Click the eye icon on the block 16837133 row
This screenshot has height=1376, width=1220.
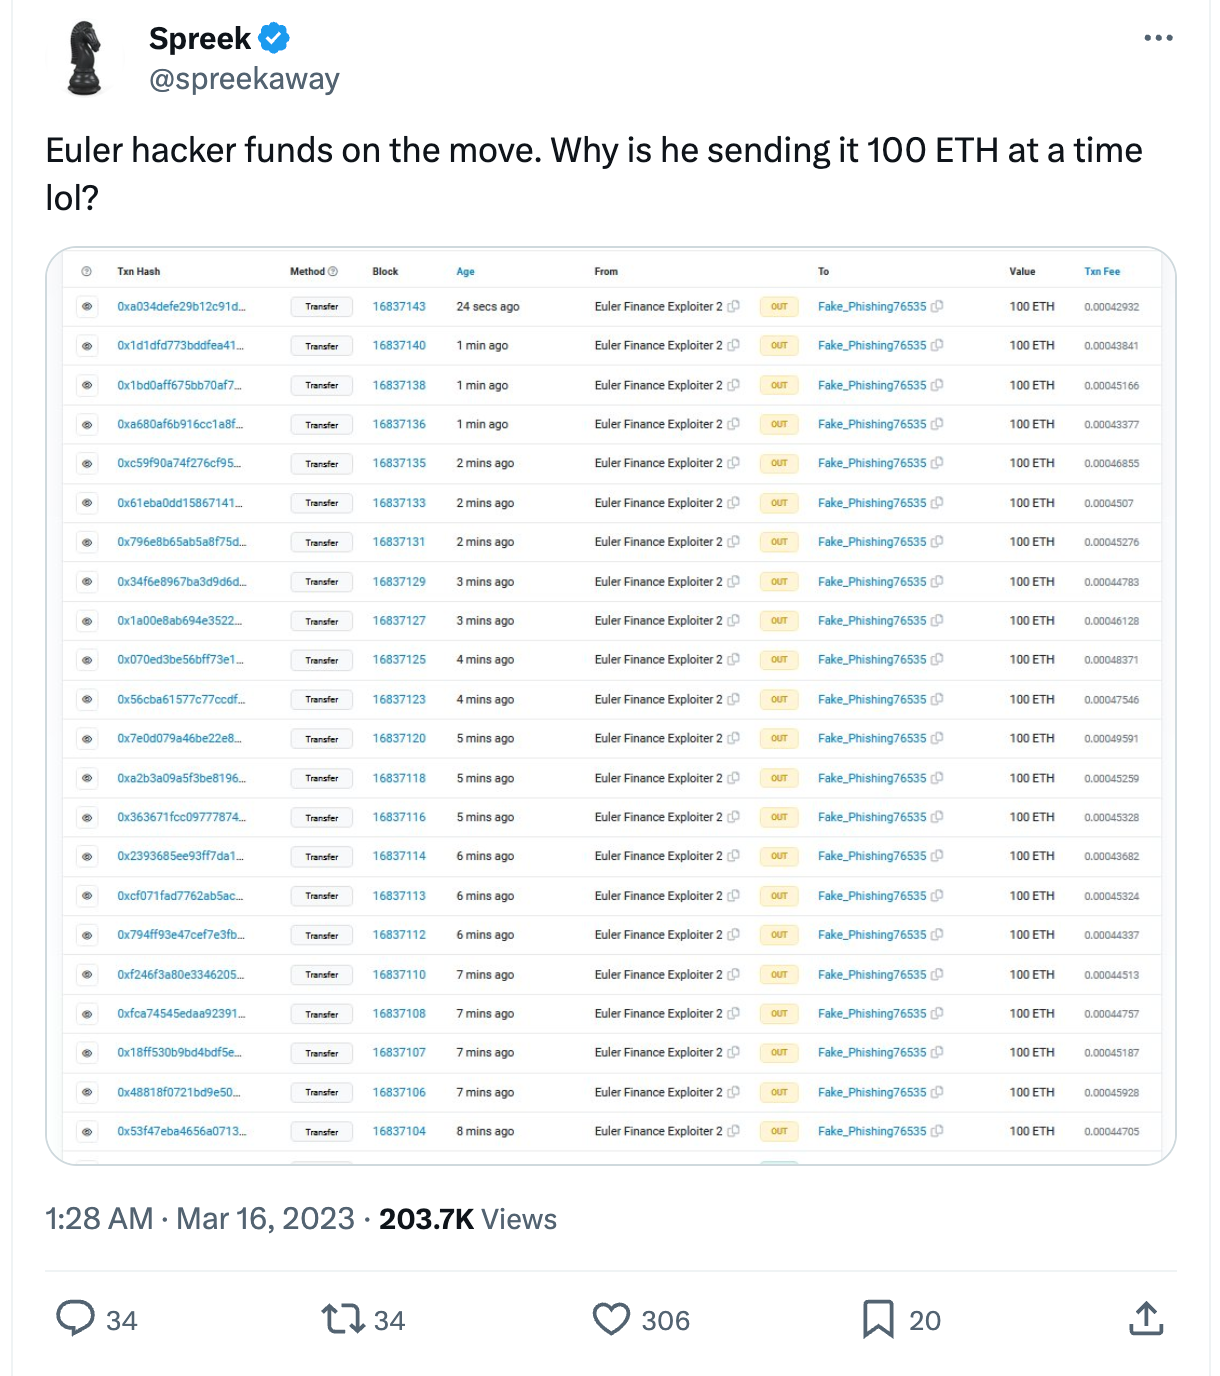[87, 503]
